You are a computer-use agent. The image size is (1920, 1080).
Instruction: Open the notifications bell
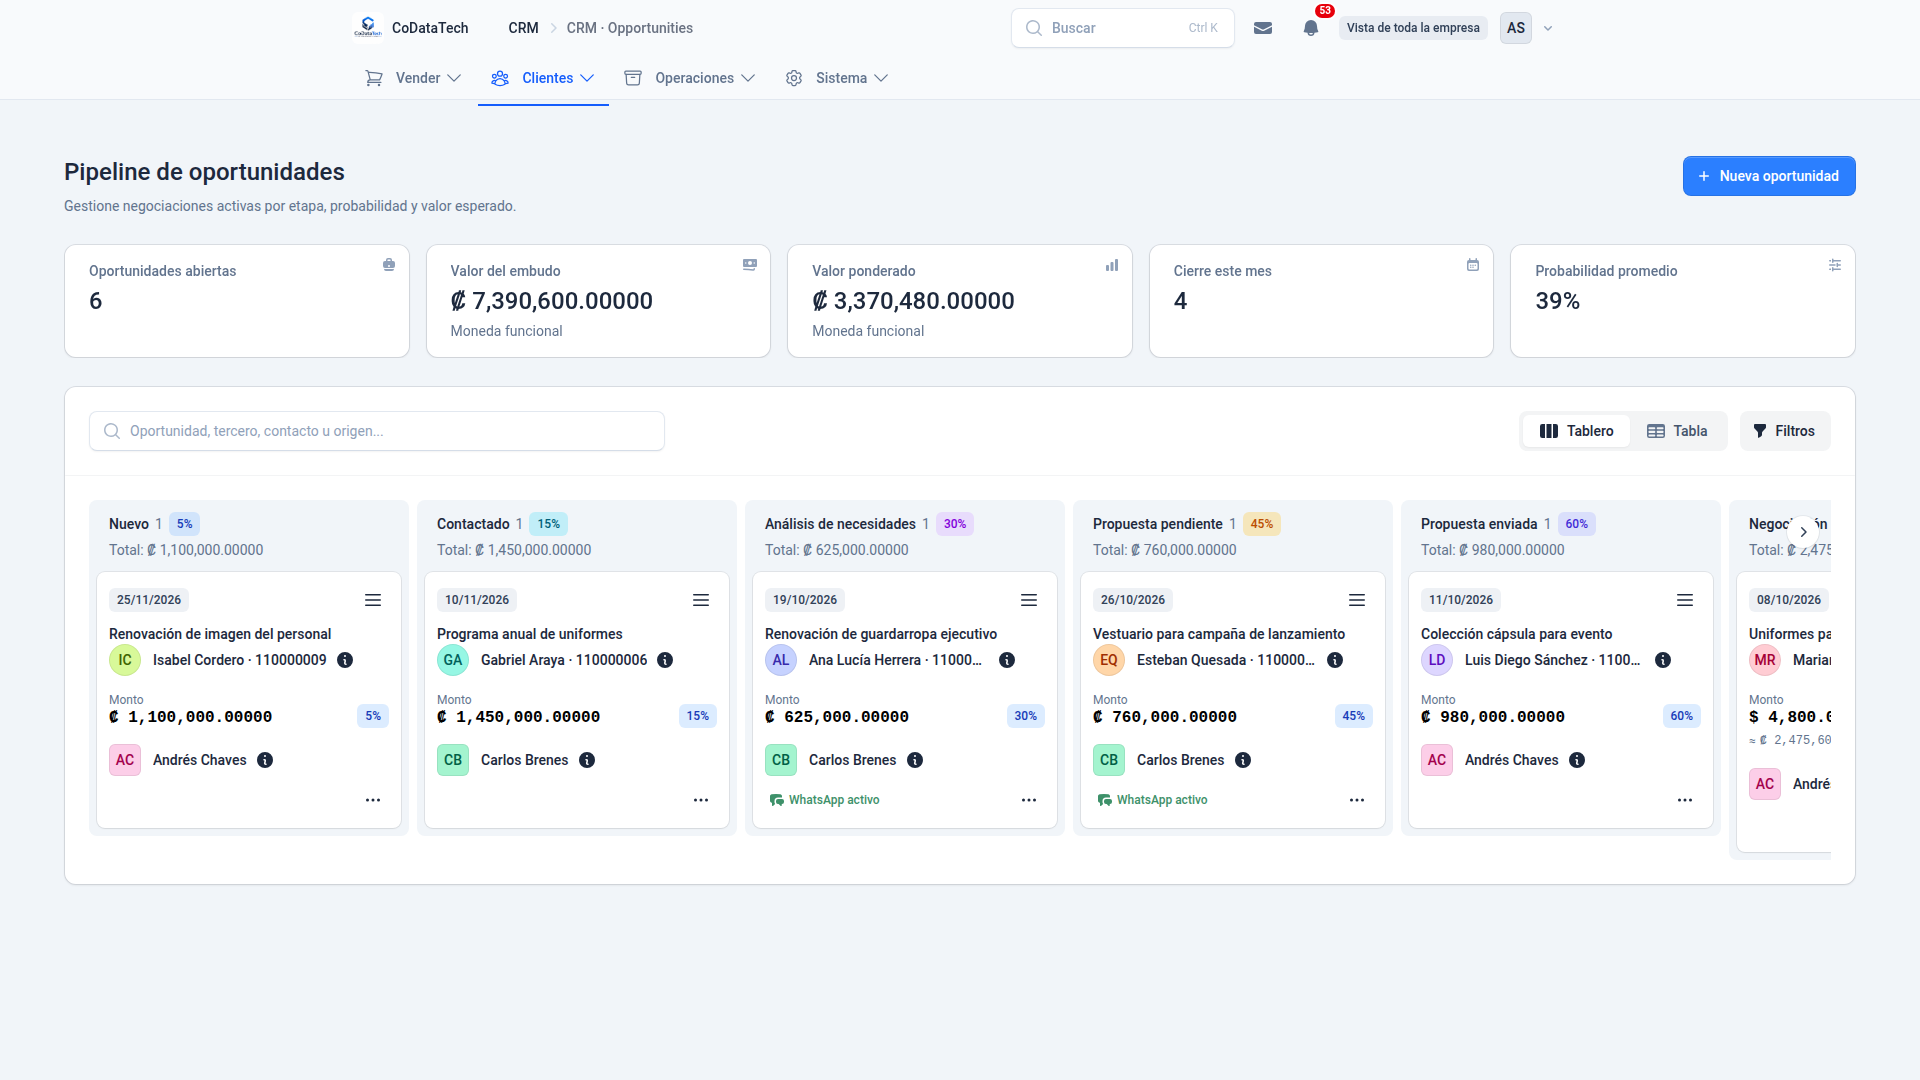(x=1311, y=28)
